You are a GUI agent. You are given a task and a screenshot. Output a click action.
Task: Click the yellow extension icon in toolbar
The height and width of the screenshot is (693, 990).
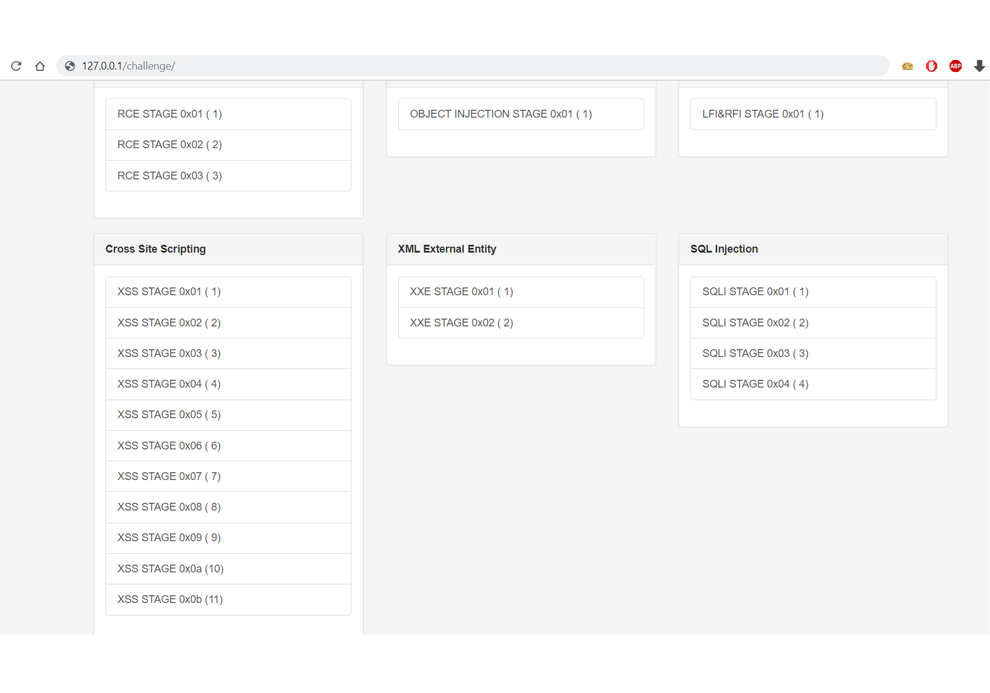[x=907, y=66]
